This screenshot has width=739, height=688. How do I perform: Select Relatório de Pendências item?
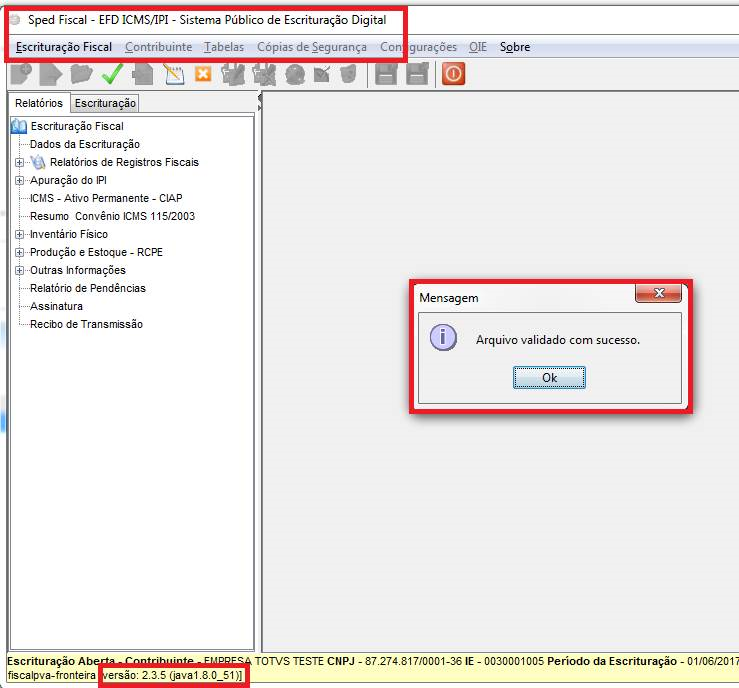coord(88,288)
